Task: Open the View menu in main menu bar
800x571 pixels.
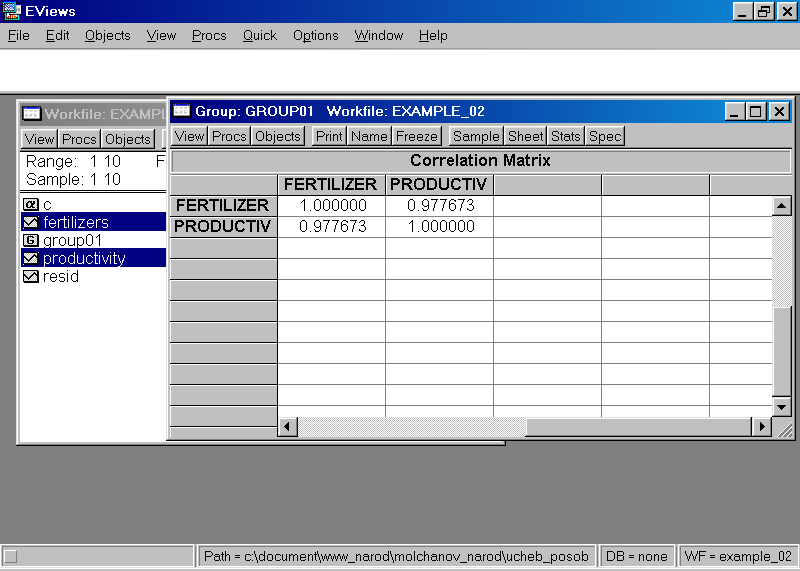Action: pyautogui.click(x=161, y=36)
